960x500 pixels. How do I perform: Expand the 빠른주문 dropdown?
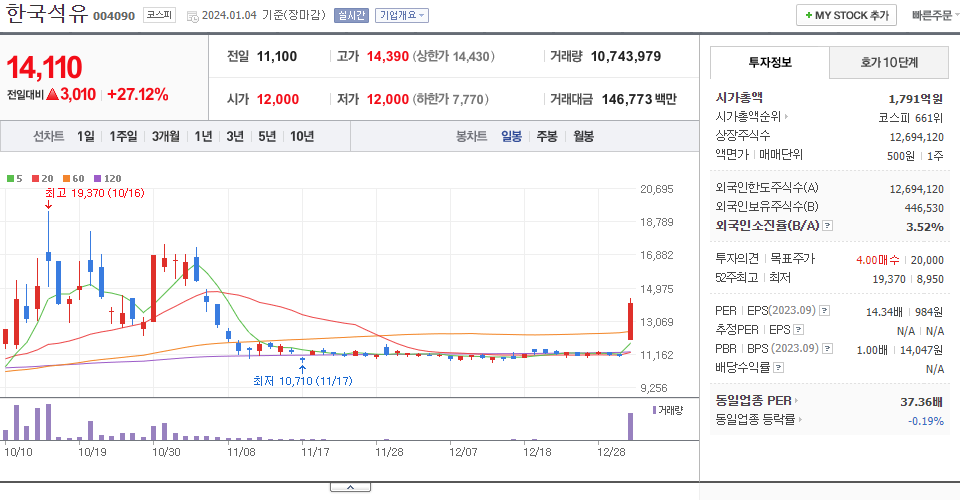pos(935,15)
